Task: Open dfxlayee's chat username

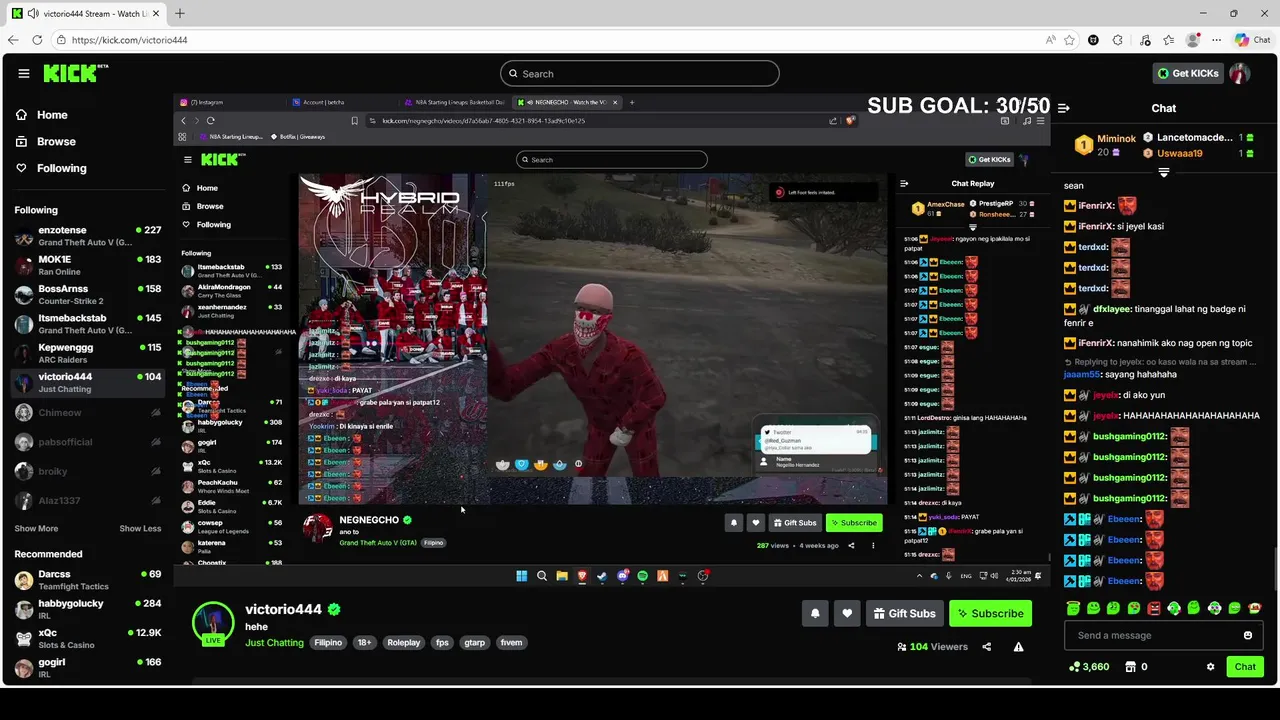Action: click(1112, 310)
